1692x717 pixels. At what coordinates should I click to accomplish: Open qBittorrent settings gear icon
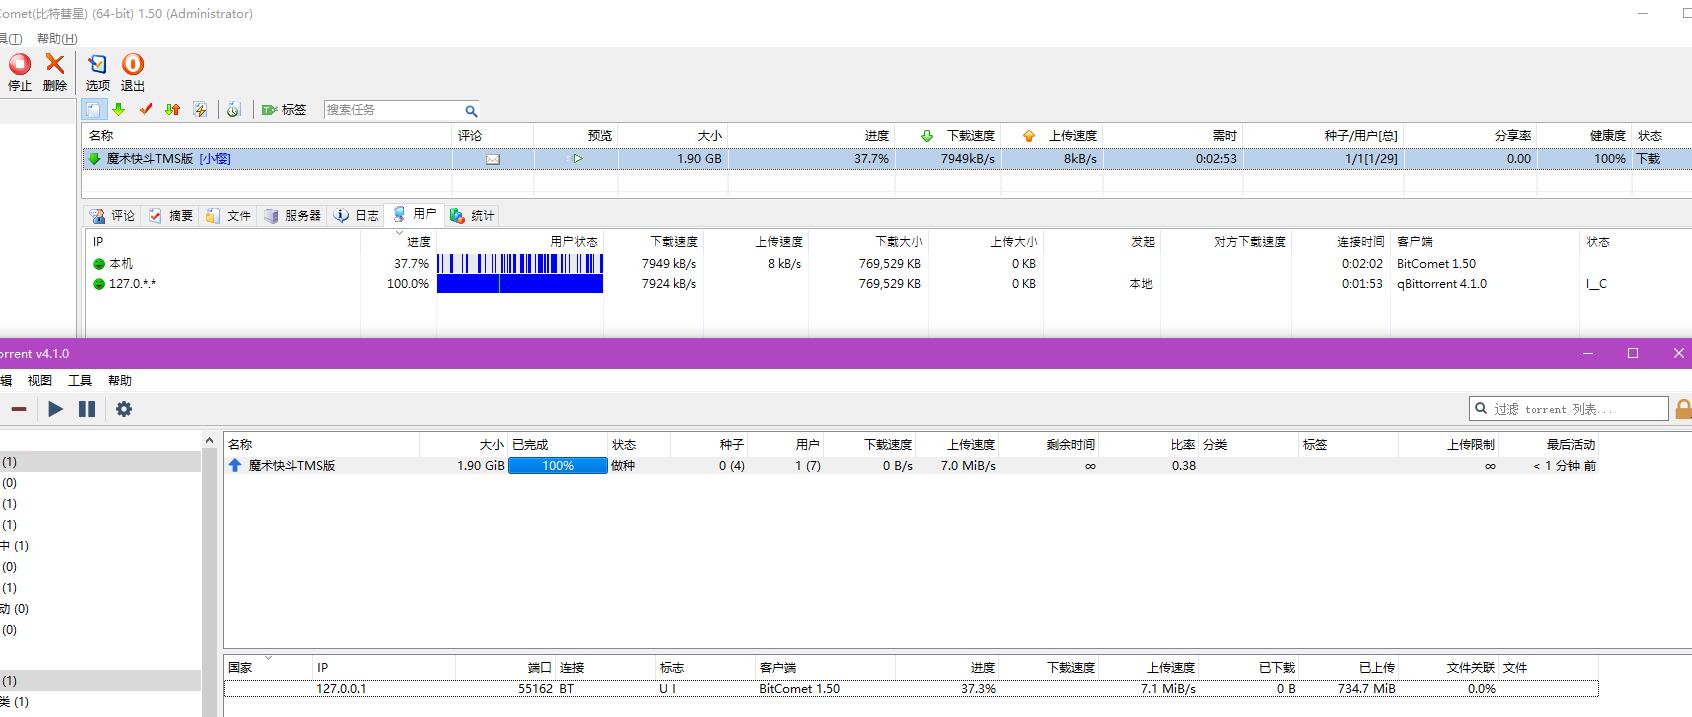click(124, 409)
